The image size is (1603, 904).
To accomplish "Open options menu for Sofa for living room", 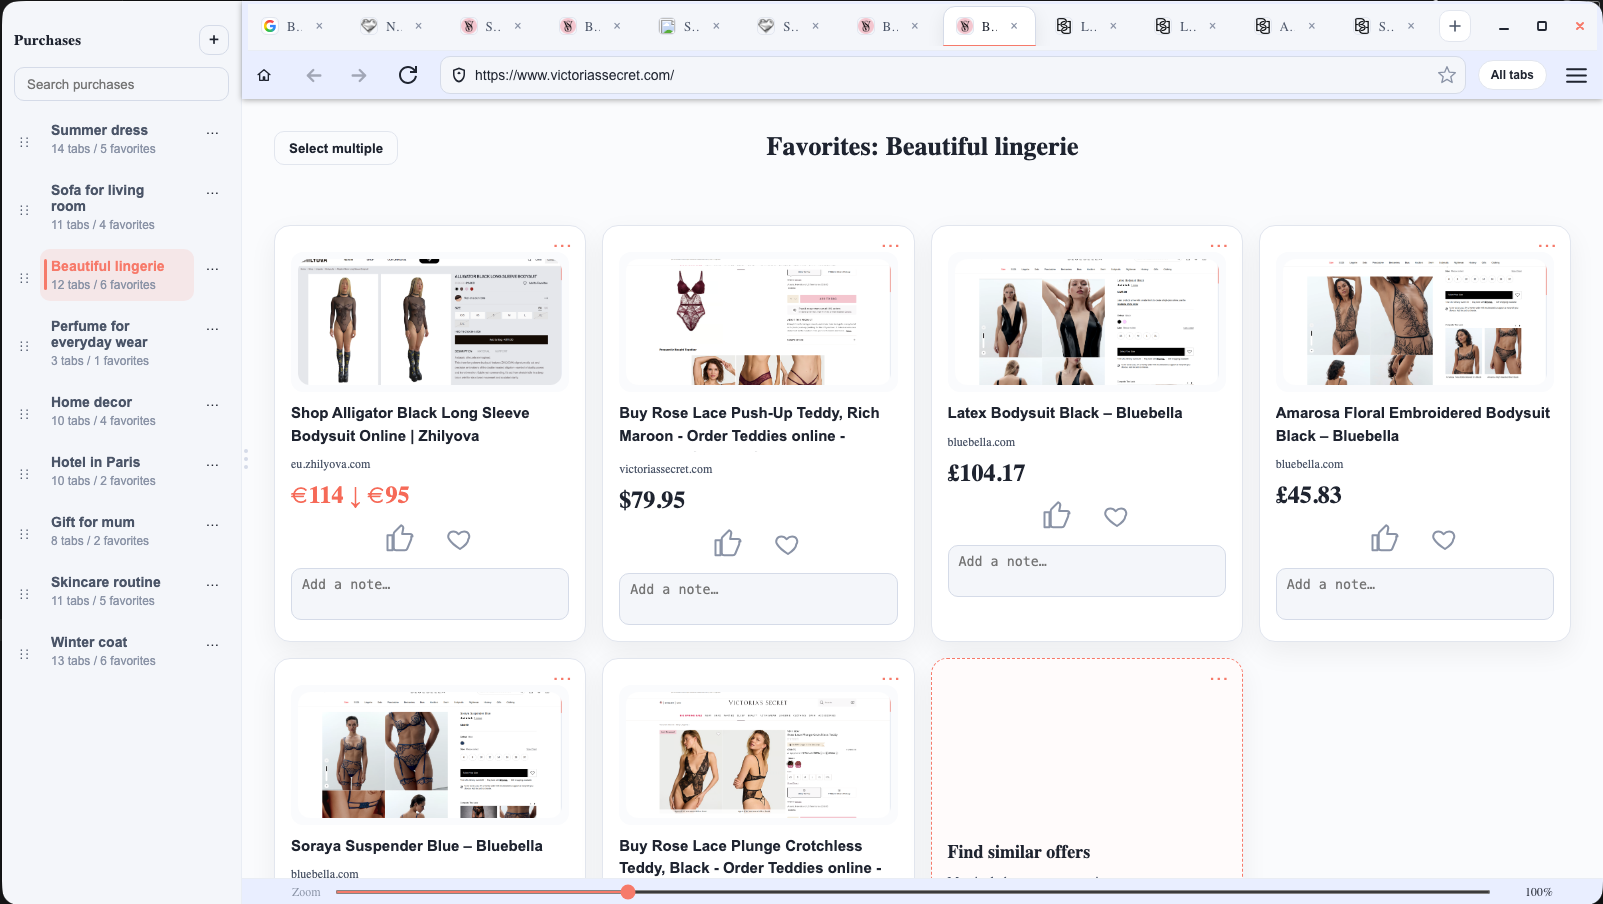I will pos(212,192).
